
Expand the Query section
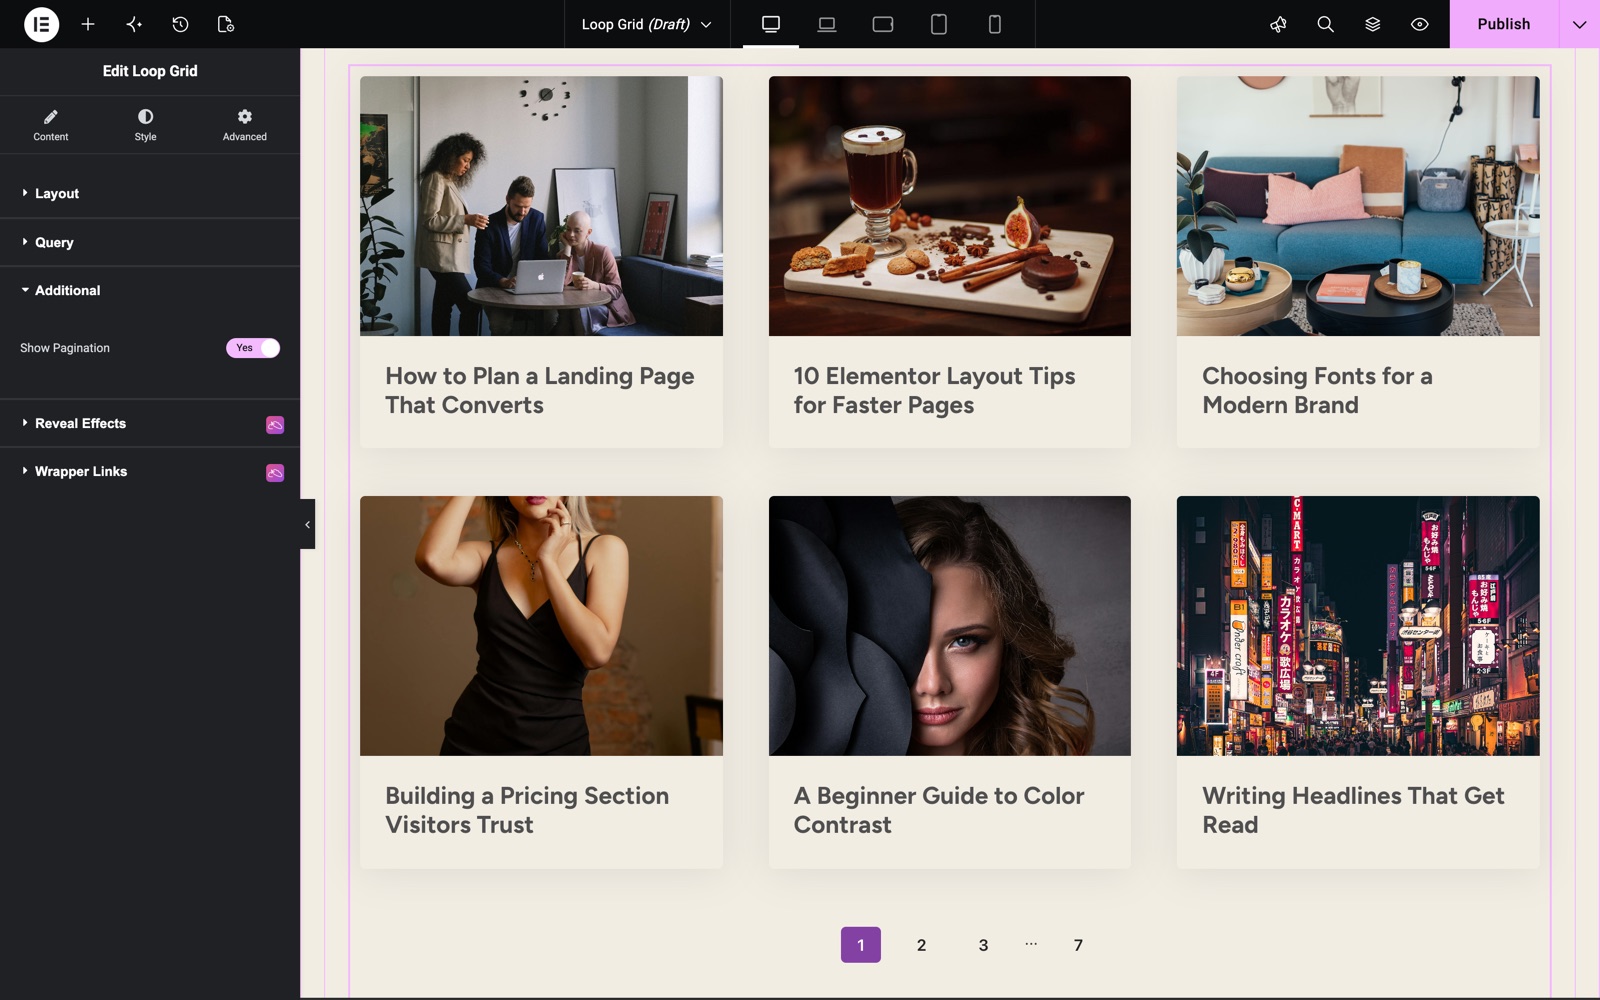[150, 242]
